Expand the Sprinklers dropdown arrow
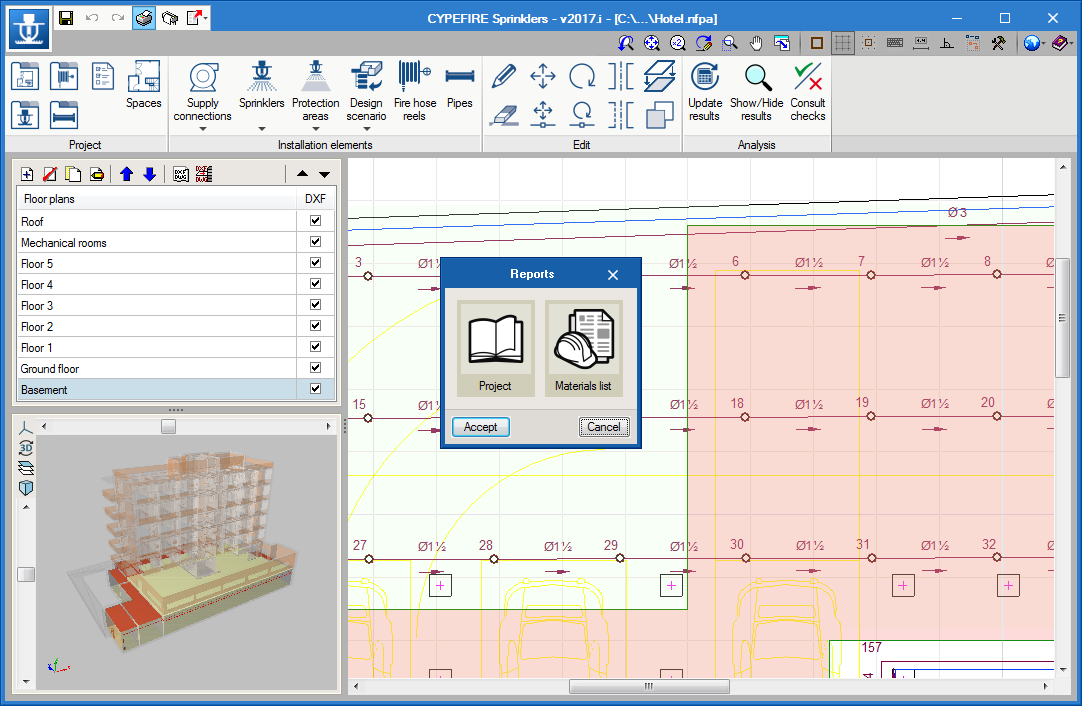Image resolution: width=1082 pixels, height=706 pixels. 261,129
